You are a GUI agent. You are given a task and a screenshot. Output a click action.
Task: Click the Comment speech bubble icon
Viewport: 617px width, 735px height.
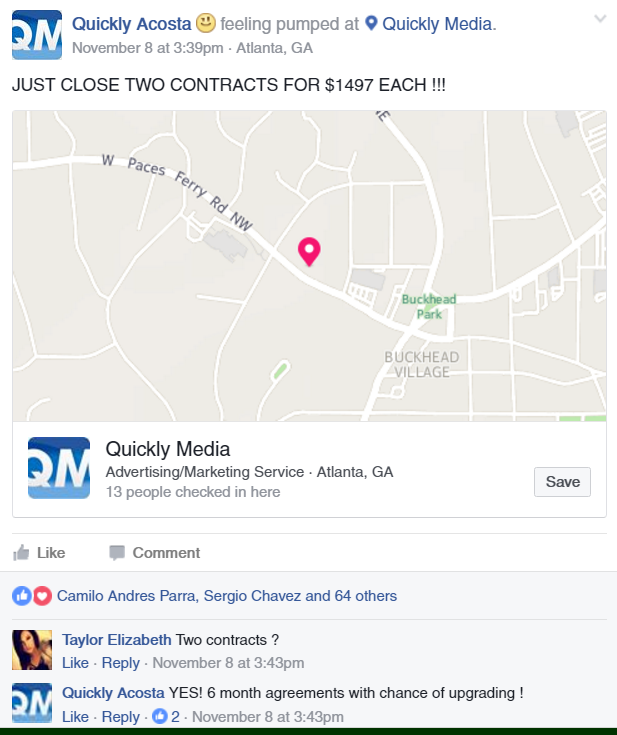[117, 553]
